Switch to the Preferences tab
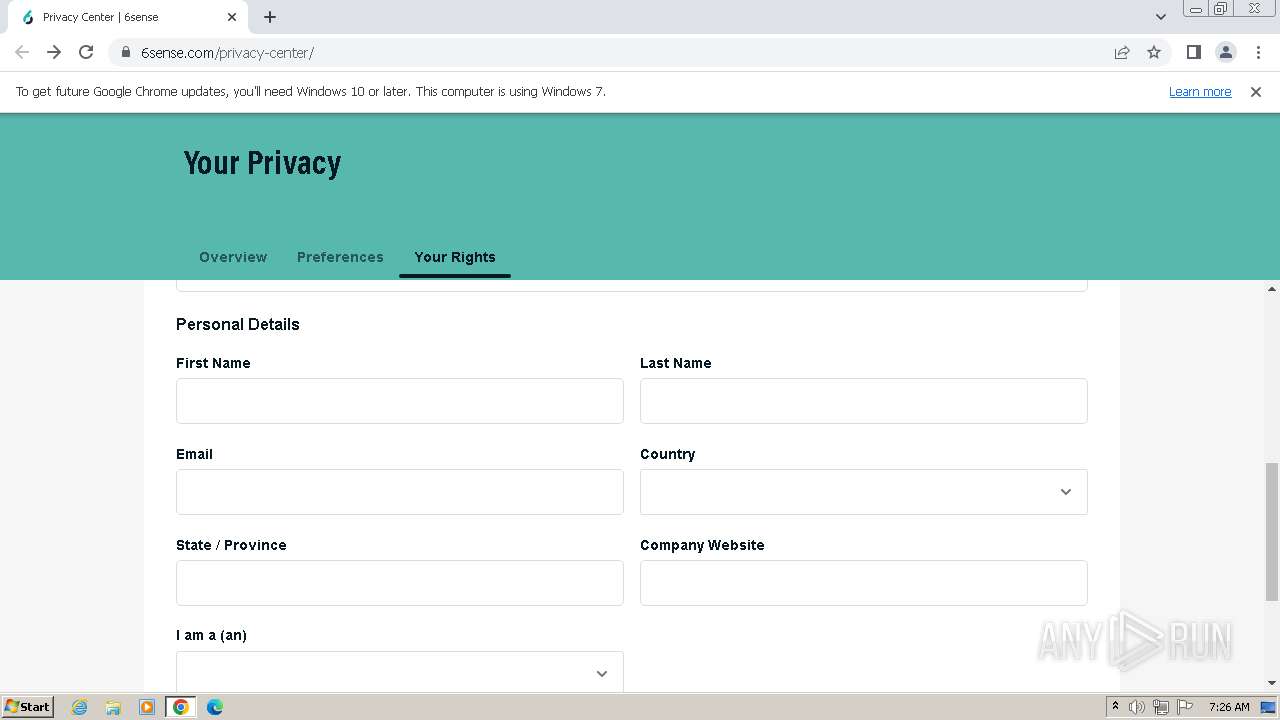This screenshot has width=1280, height=720. pos(340,257)
